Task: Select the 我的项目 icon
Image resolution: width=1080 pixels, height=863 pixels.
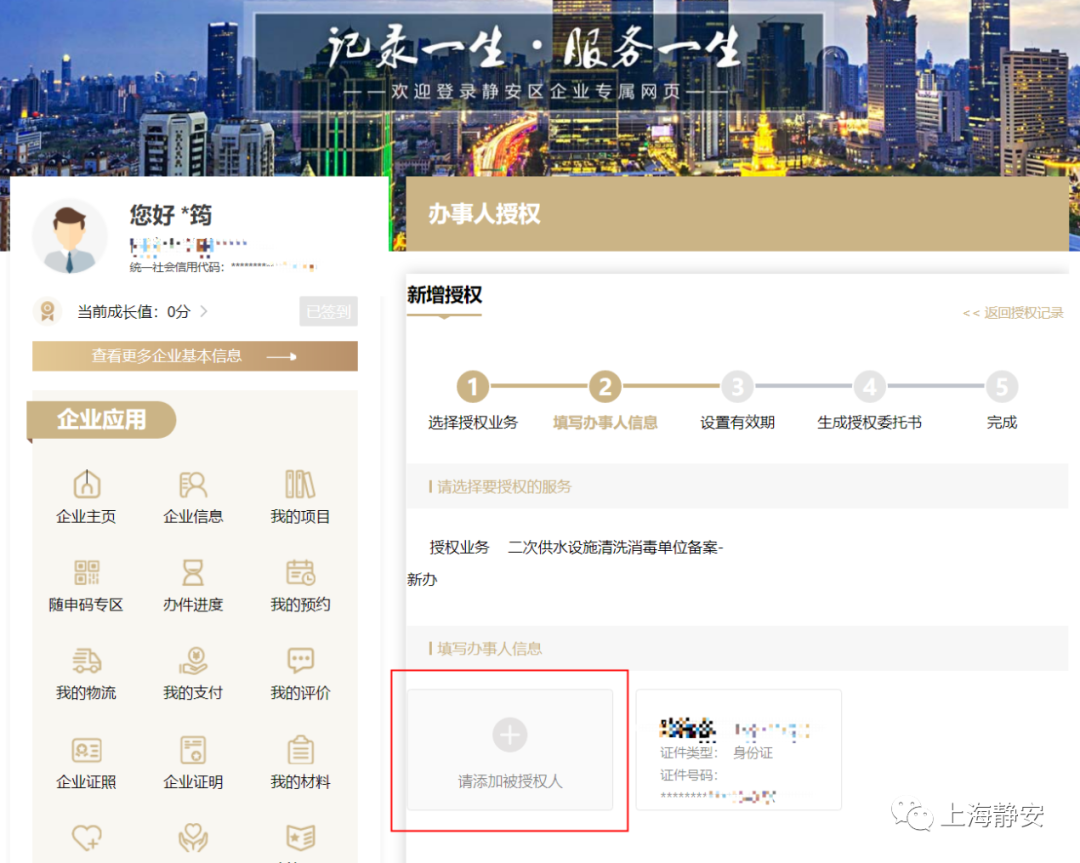Action: coord(297,495)
